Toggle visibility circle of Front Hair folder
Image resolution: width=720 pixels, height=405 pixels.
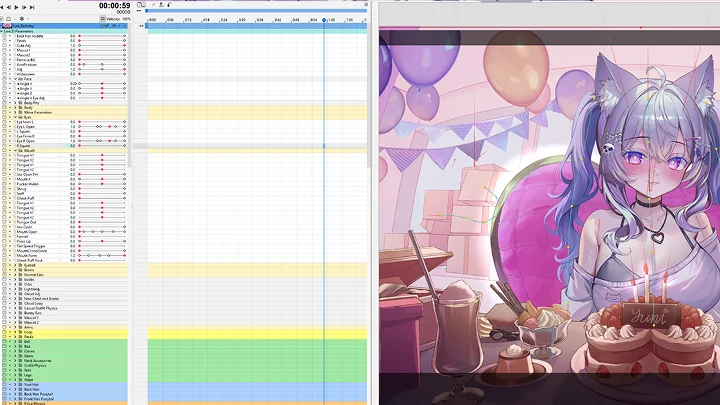[4, 384]
